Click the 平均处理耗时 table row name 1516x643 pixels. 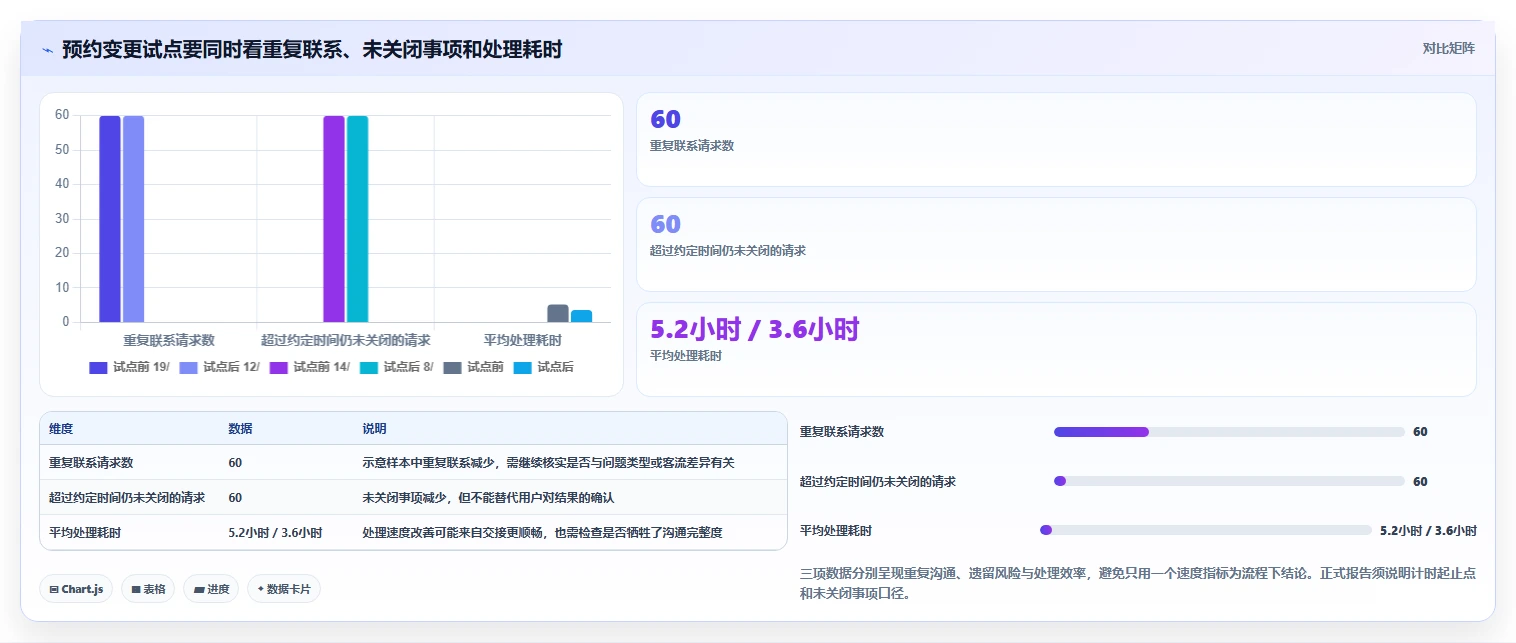(85, 533)
